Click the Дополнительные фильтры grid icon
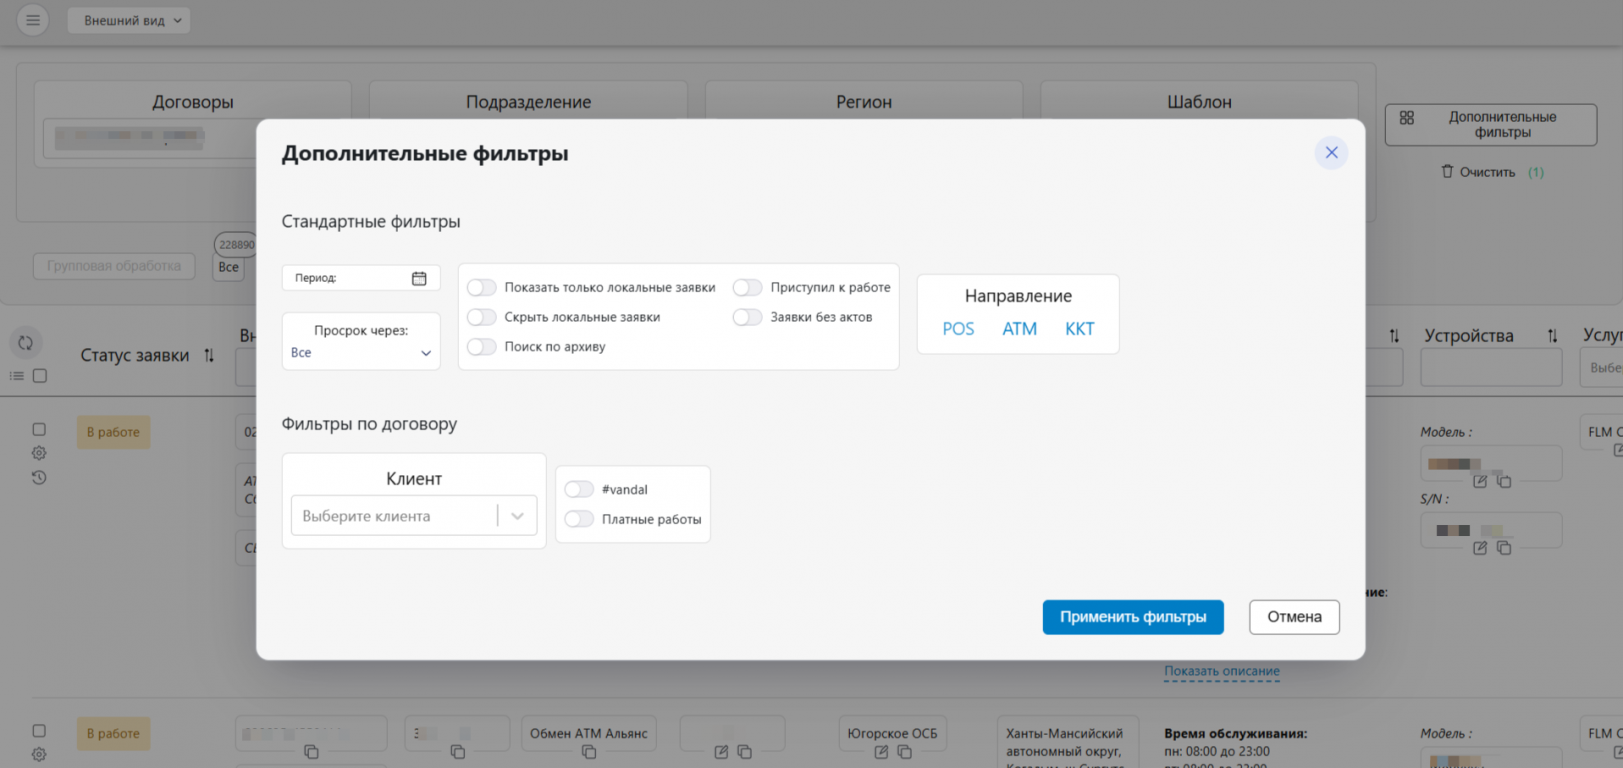The height and width of the screenshot is (768, 1623). click(1407, 118)
